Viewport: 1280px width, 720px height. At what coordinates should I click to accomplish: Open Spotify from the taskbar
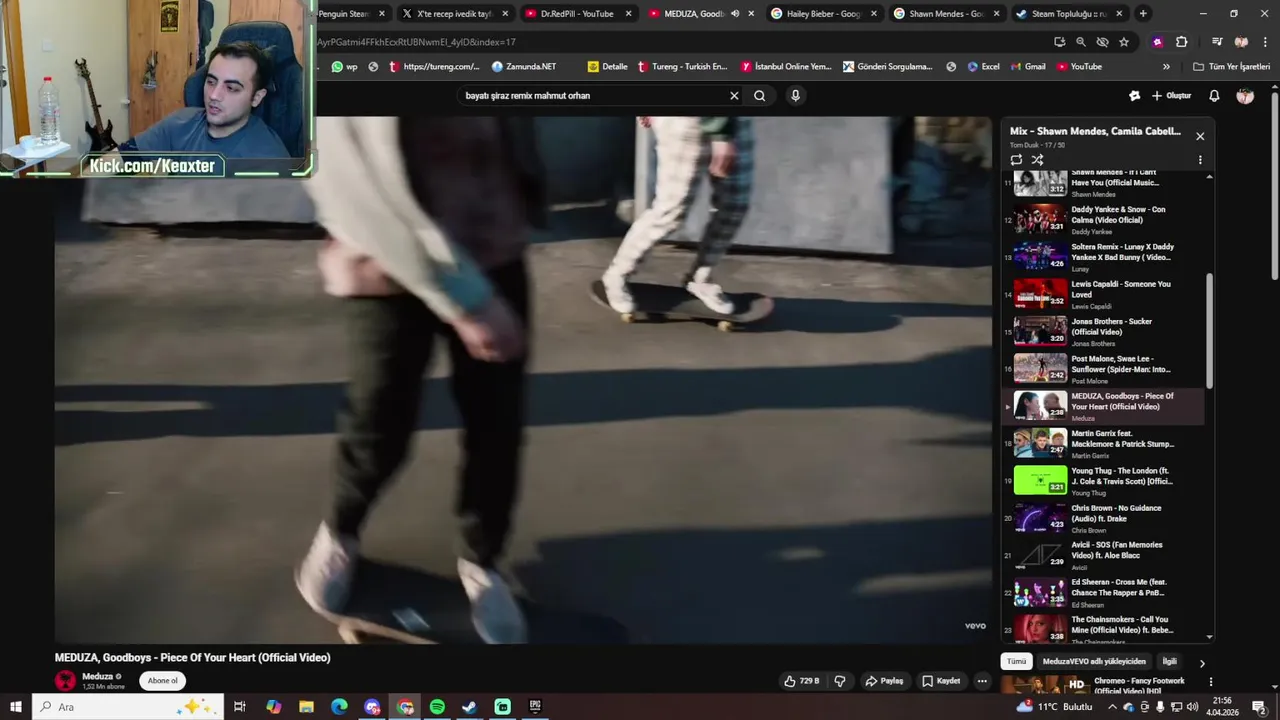click(x=437, y=707)
